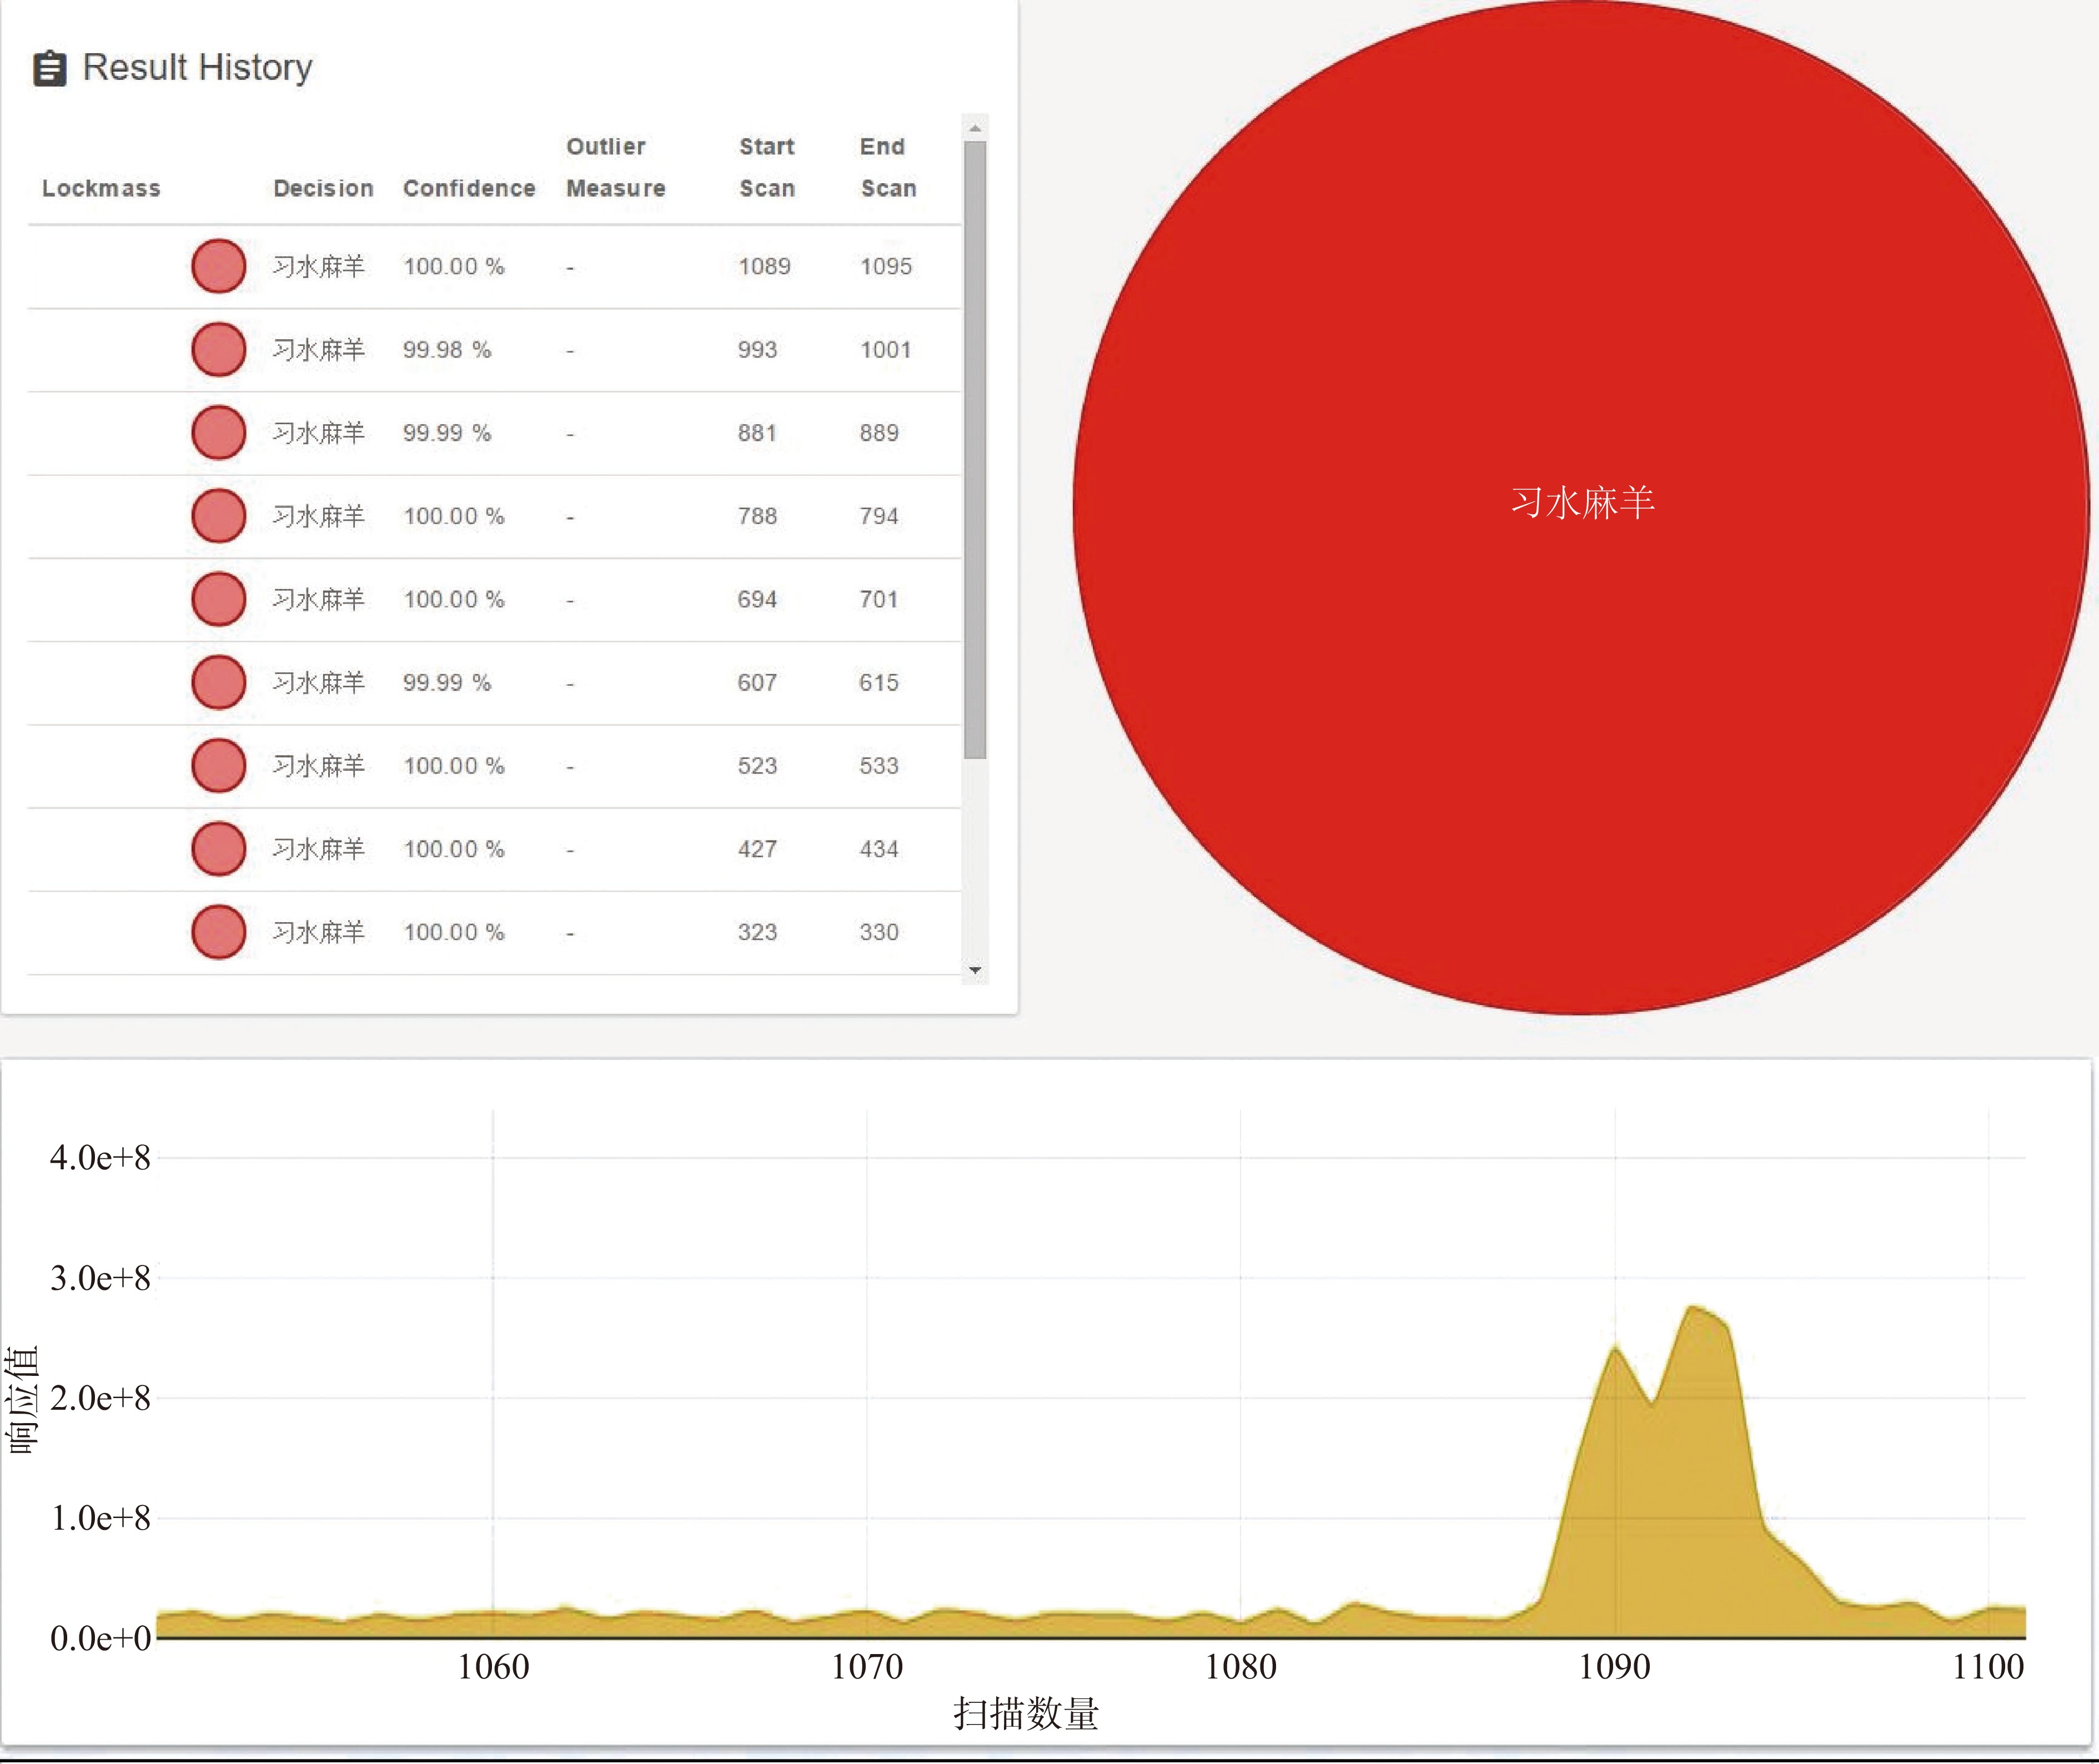Click the Decision column header

323,188
